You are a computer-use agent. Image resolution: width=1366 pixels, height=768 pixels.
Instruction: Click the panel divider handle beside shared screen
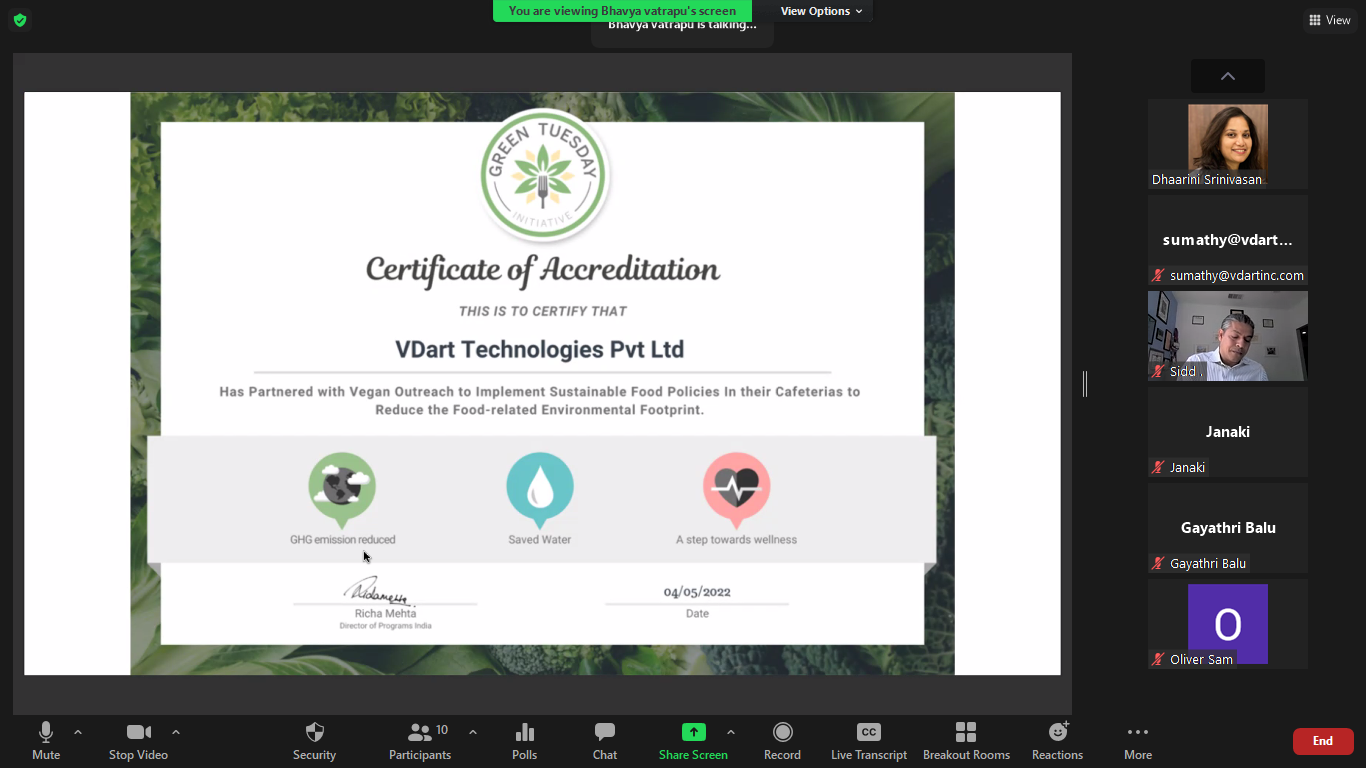click(x=1084, y=383)
